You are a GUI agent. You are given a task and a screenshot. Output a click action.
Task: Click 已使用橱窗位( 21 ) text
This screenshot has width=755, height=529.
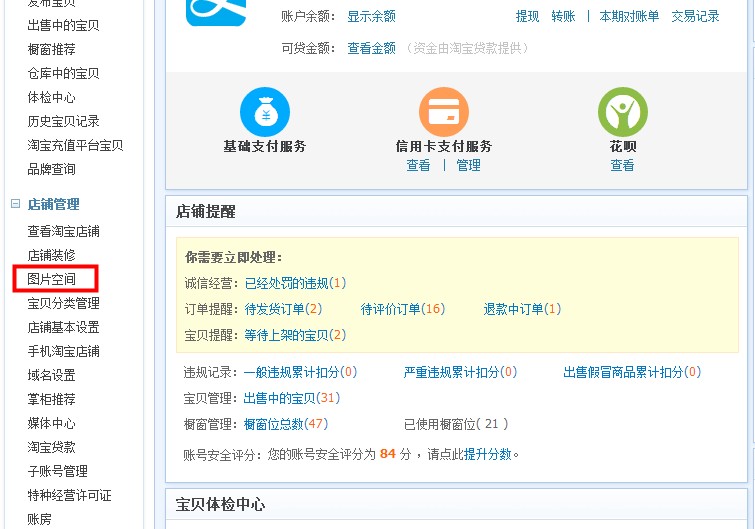[x=456, y=424]
